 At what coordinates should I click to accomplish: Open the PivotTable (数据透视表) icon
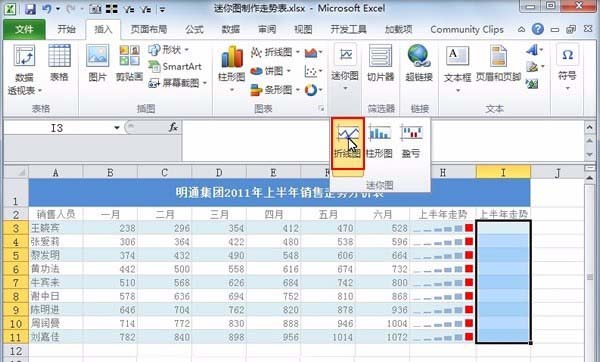[24, 69]
